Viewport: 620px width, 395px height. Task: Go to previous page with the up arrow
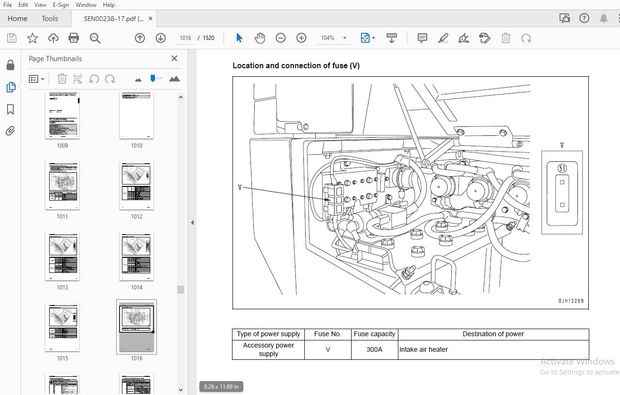click(x=140, y=38)
